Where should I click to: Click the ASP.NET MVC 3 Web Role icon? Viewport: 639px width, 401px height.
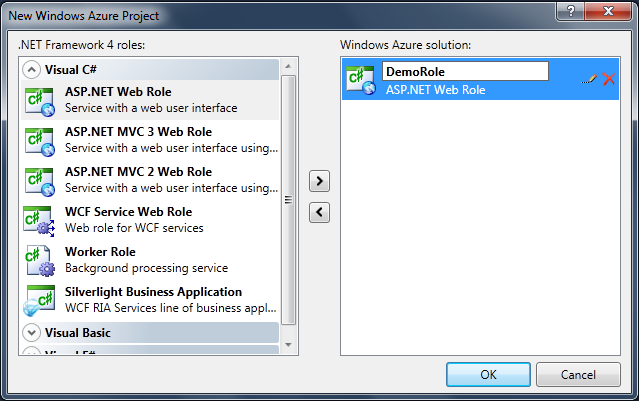click(40, 140)
